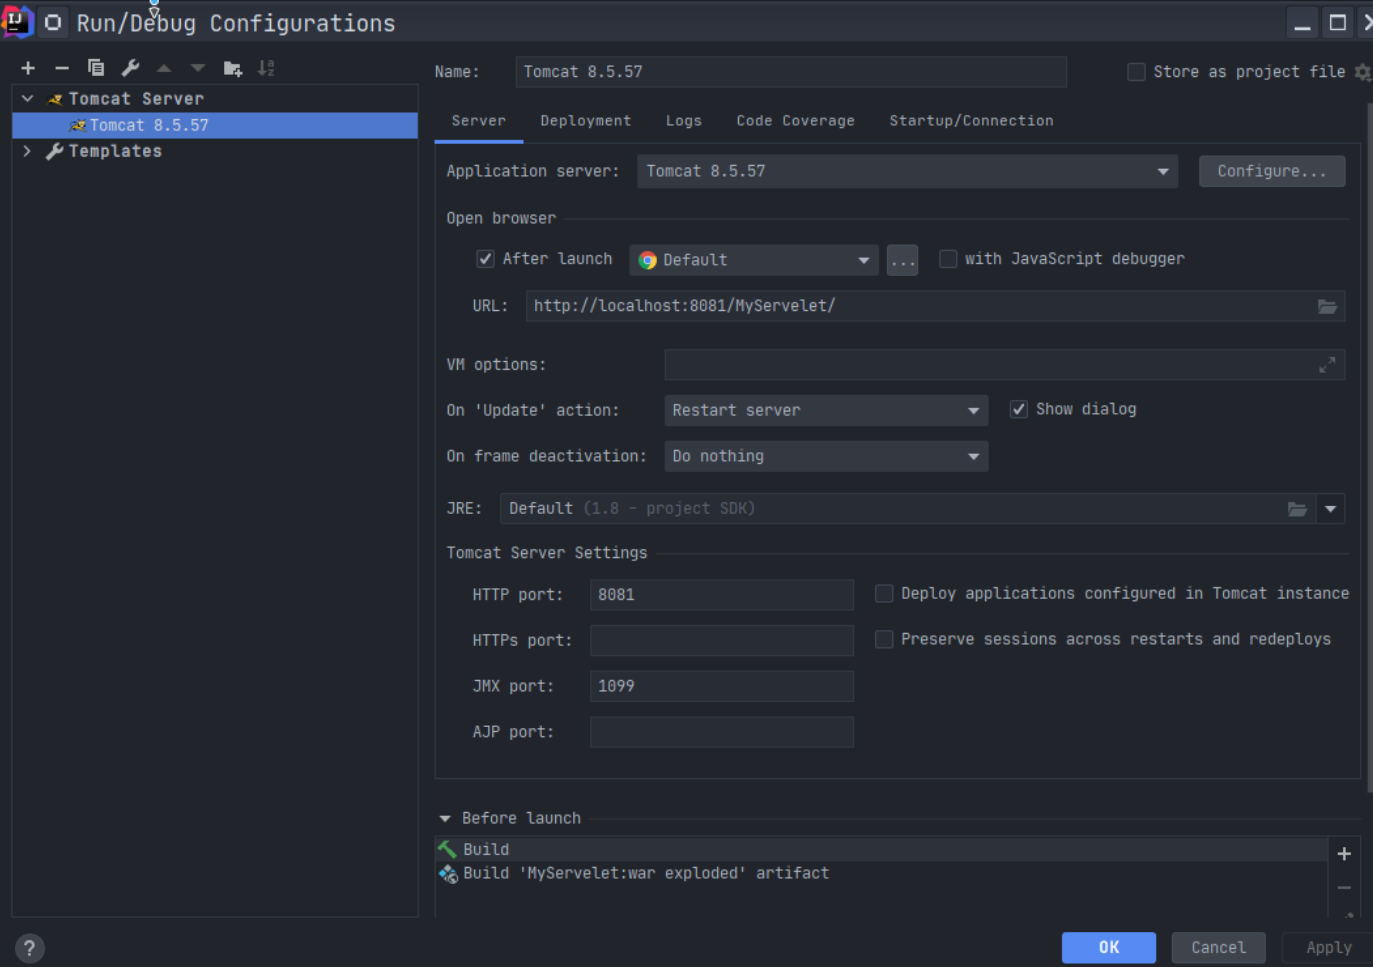Click in the HTTPs port field

pos(722,640)
